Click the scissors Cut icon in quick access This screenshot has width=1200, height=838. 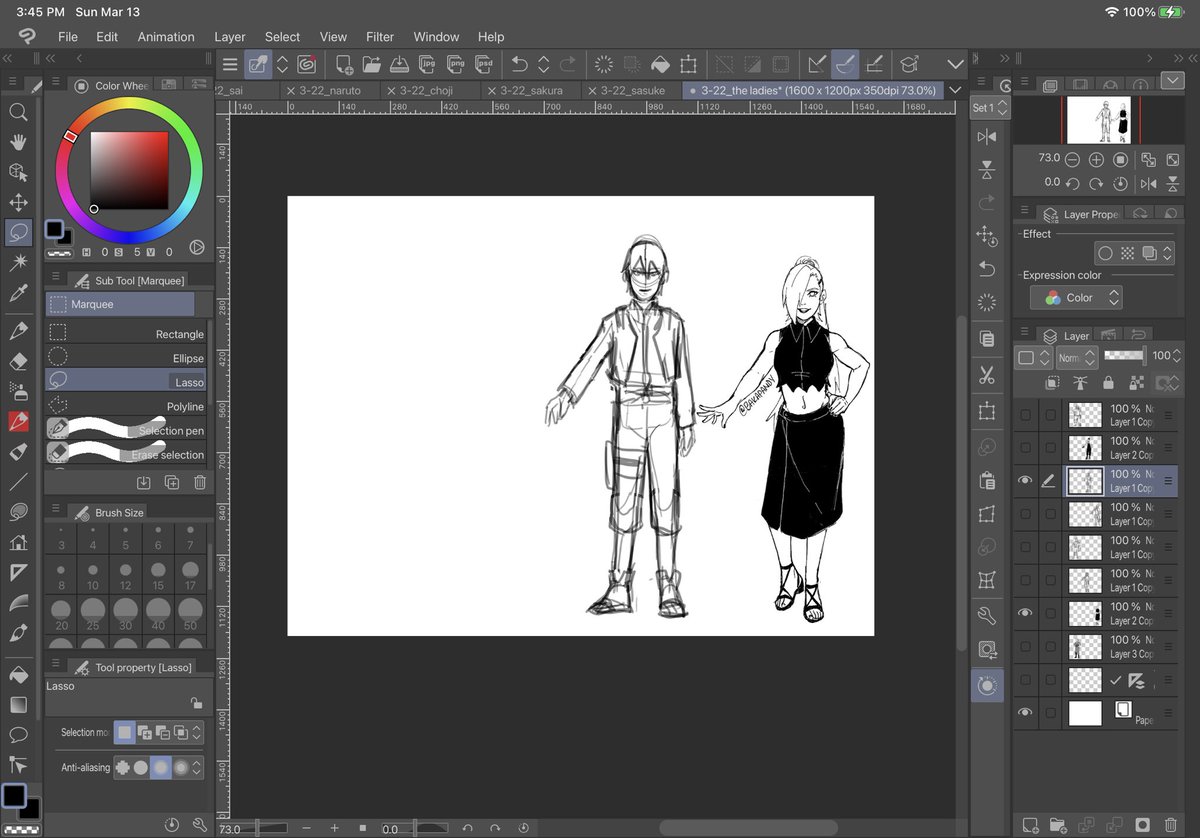[x=987, y=376]
